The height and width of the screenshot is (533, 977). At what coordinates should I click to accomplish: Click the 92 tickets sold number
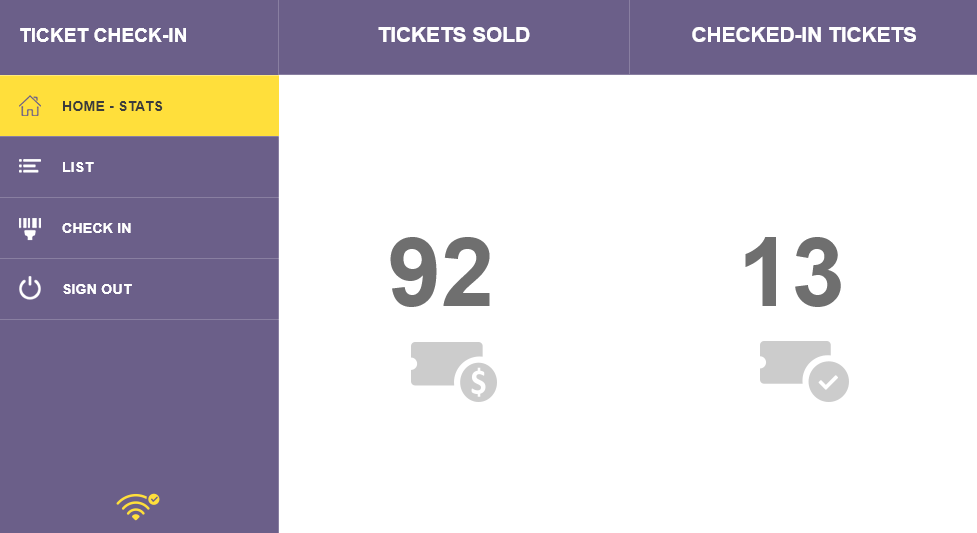[x=441, y=272]
